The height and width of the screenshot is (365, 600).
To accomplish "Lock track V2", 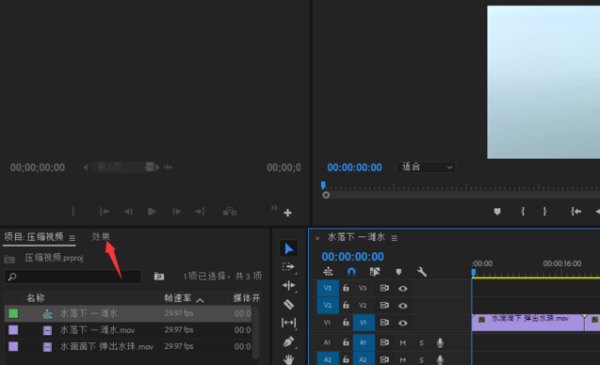I will click(x=346, y=305).
